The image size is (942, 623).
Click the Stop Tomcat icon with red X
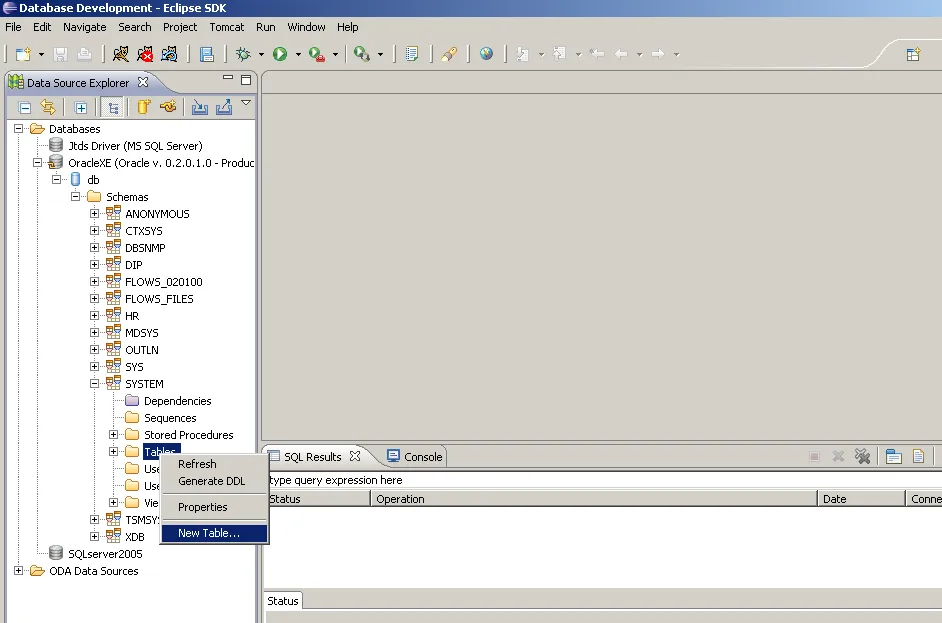(x=146, y=54)
